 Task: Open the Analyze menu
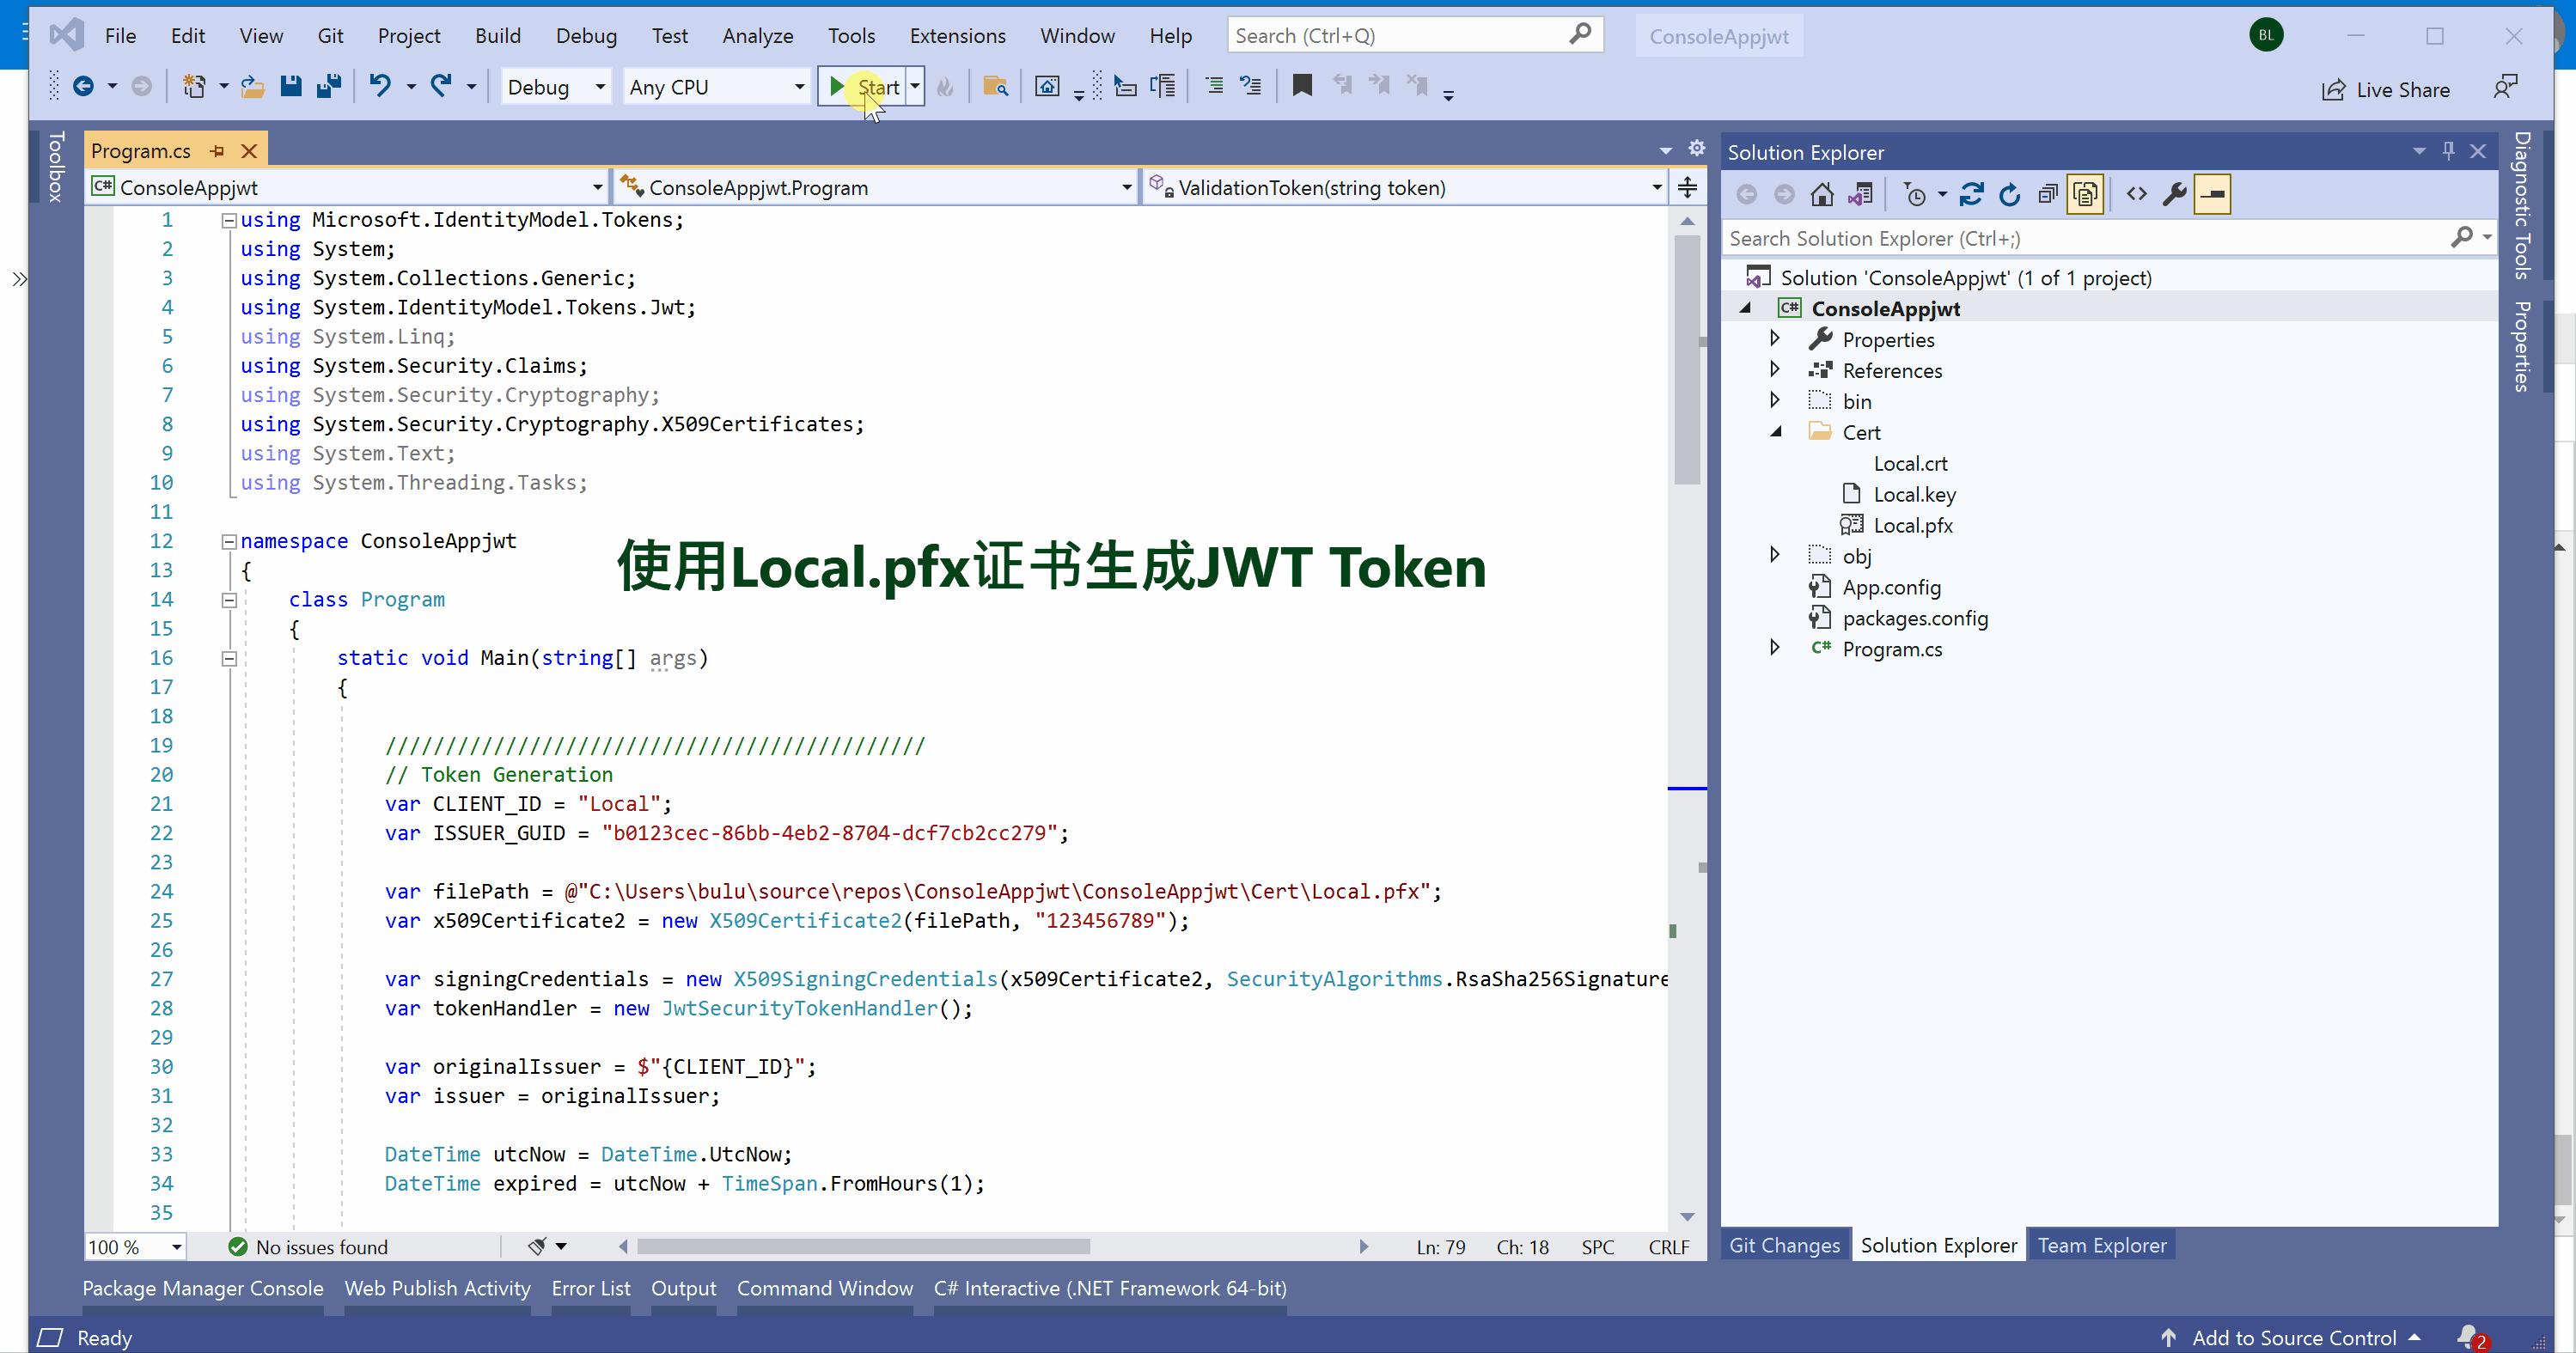[757, 36]
